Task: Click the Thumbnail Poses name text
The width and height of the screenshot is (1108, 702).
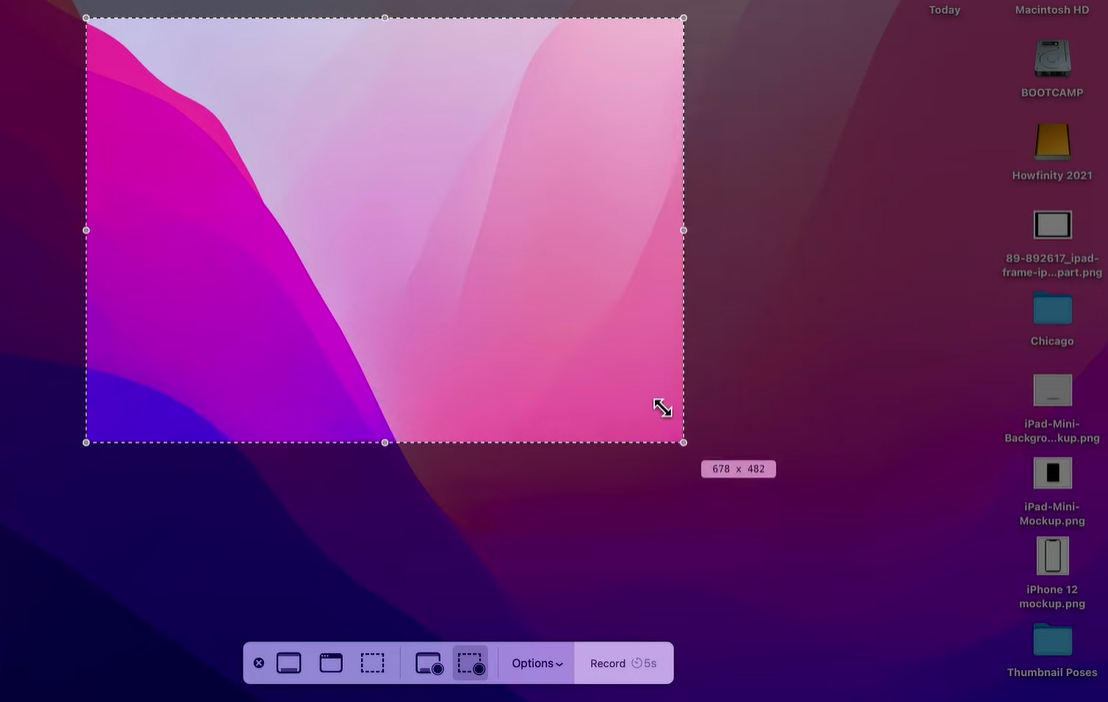Action: [1052, 672]
